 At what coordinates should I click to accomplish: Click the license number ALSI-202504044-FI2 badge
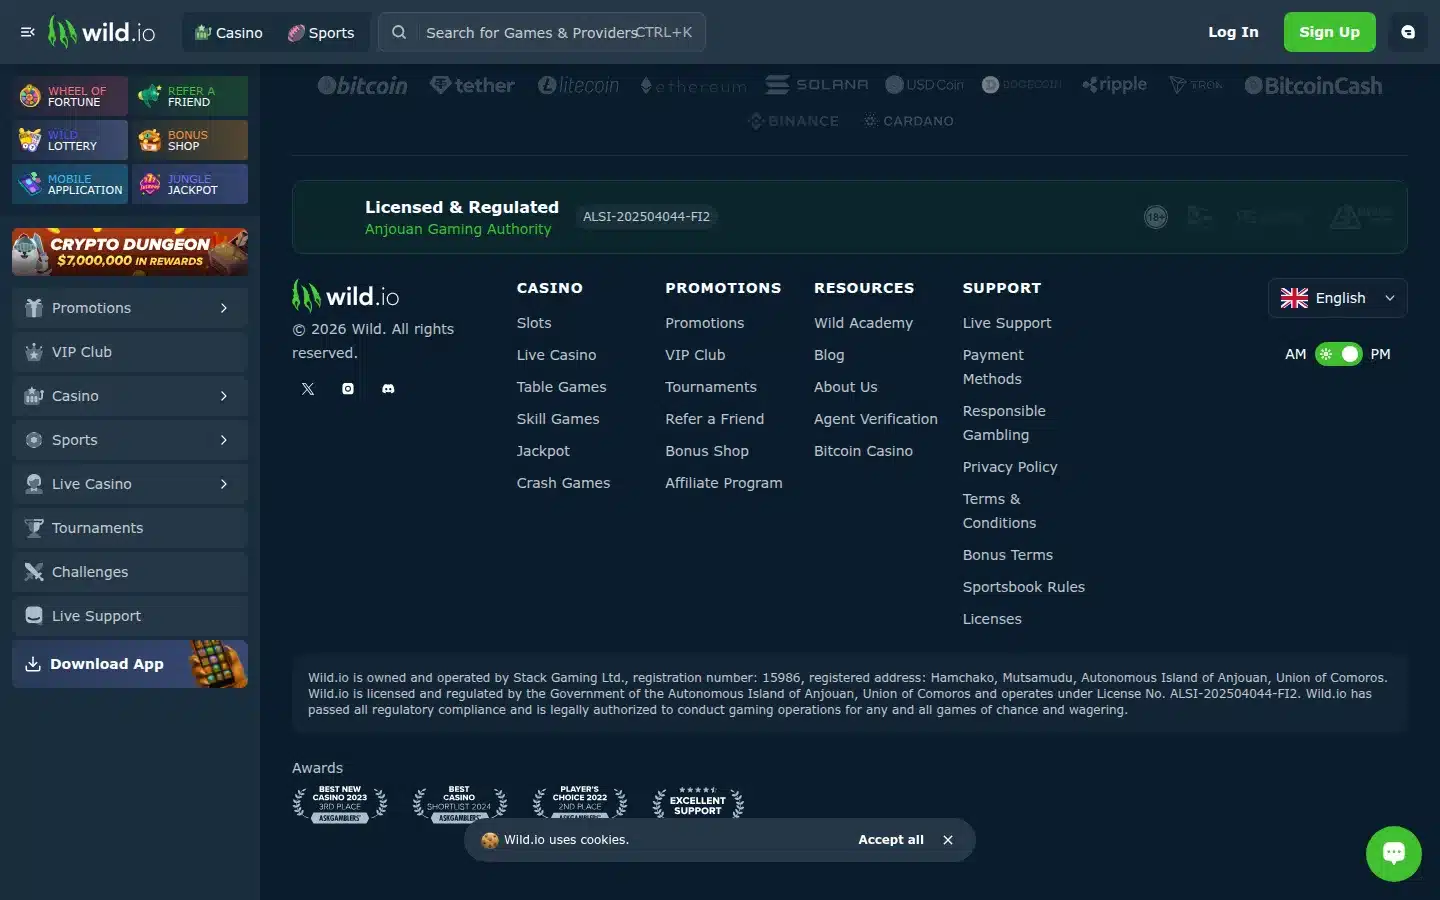click(646, 217)
